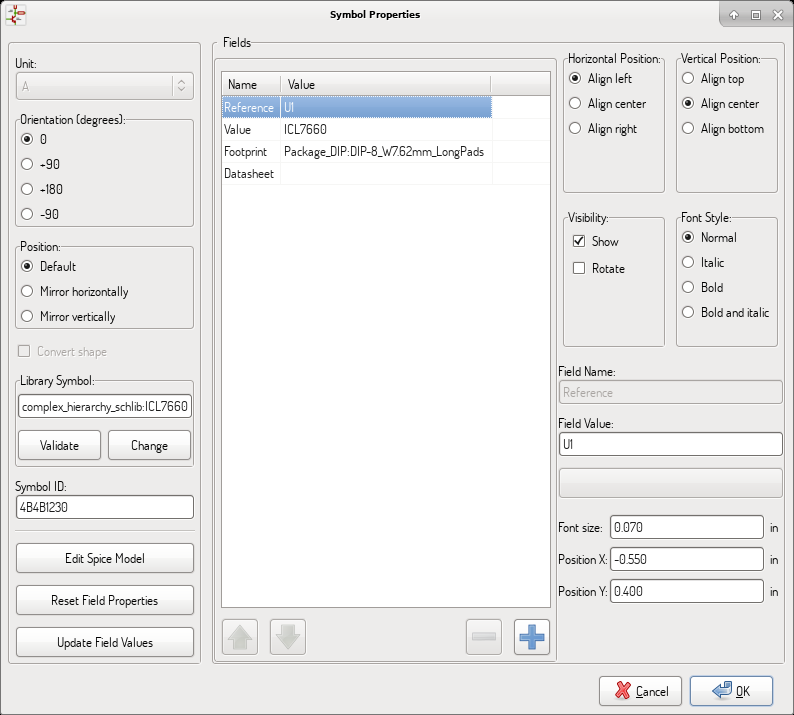This screenshot has height=715, width=794.
Task: Click the OK button
Action: click(729, 691)
